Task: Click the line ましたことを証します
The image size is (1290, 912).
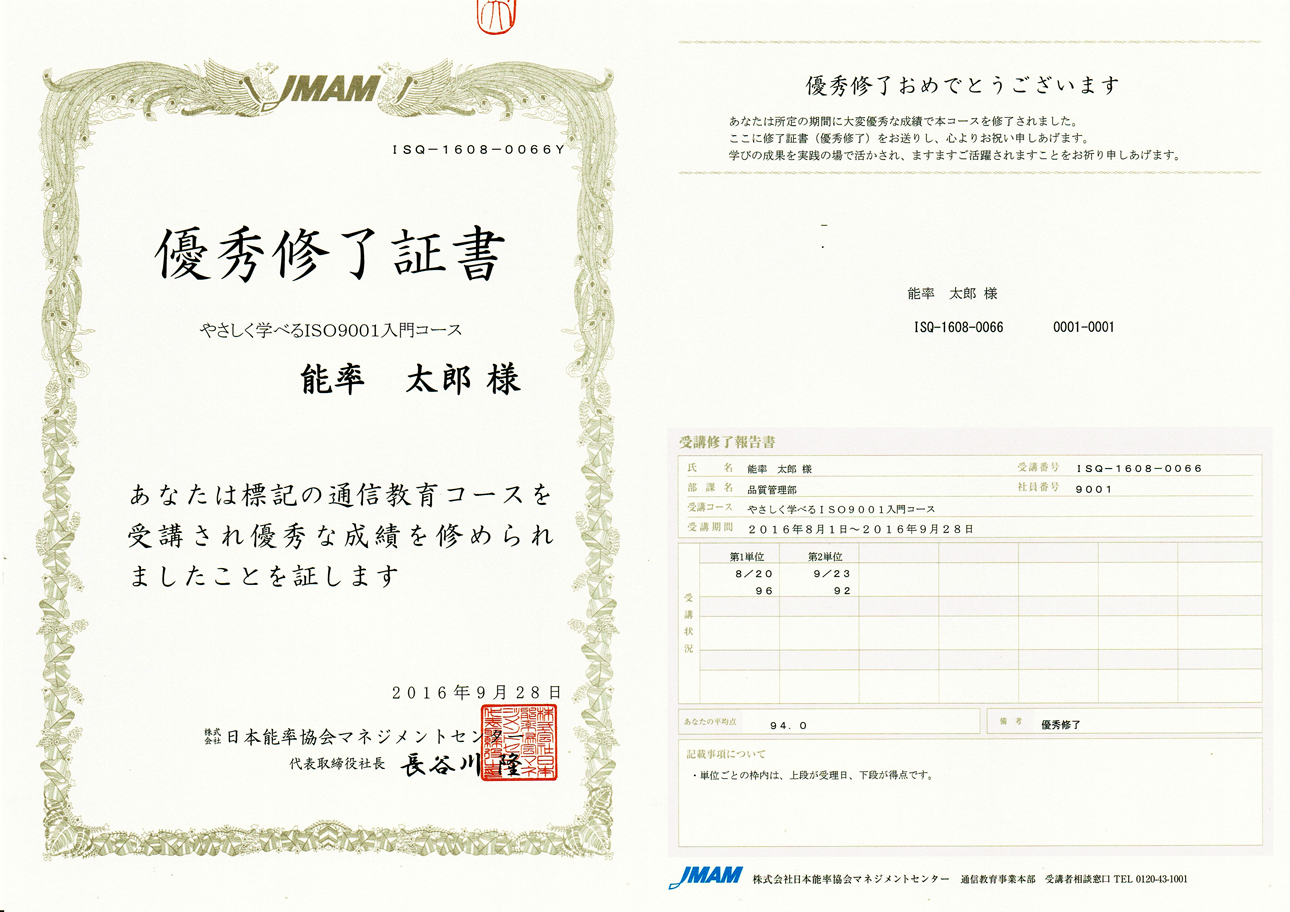Action: pyautogui.click(x=265, y=575)
